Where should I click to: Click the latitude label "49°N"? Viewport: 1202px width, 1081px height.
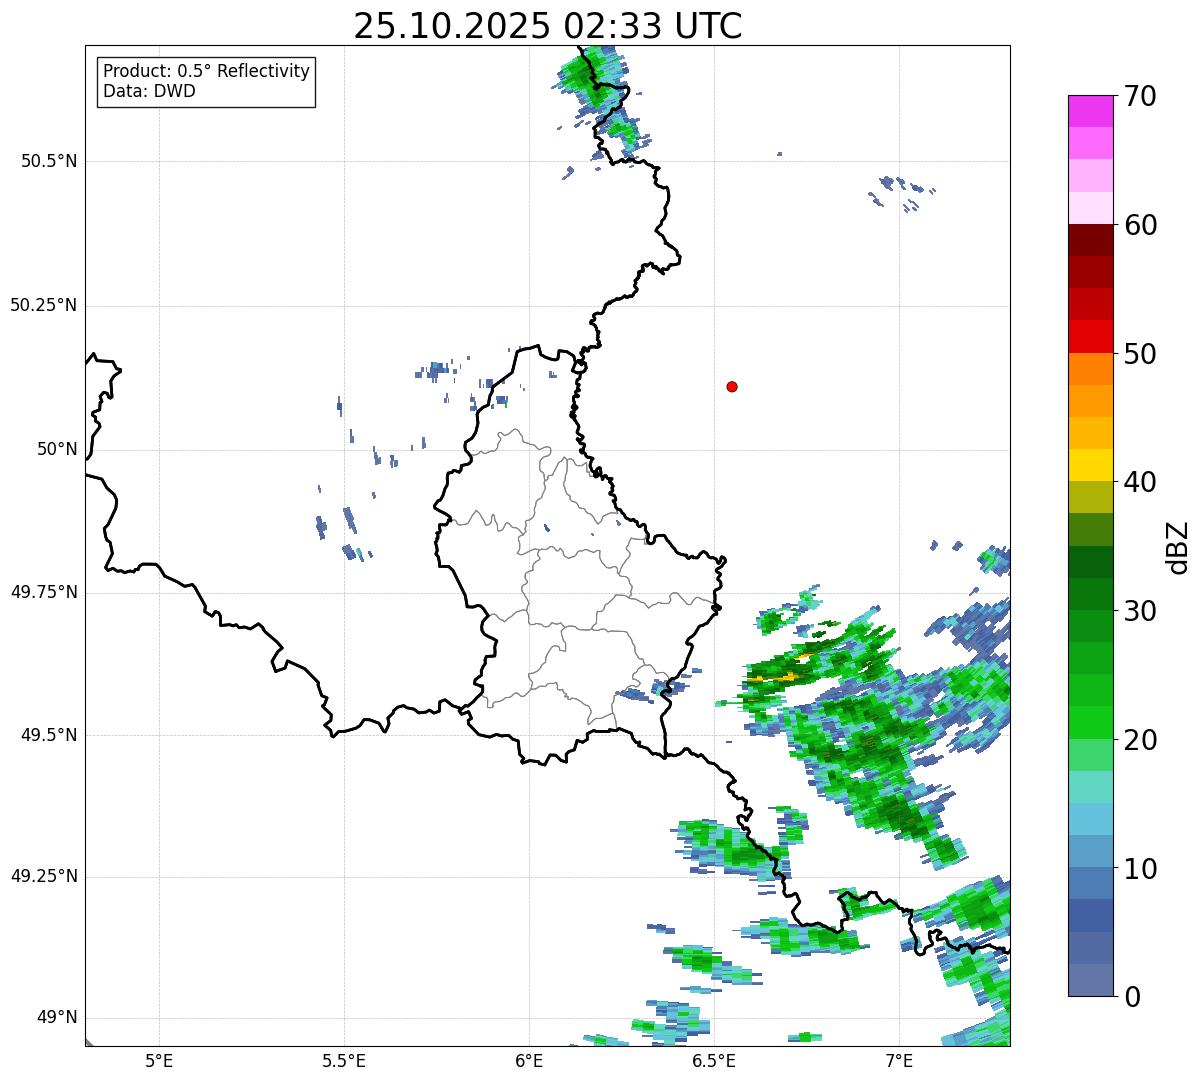pos(57,1017)
